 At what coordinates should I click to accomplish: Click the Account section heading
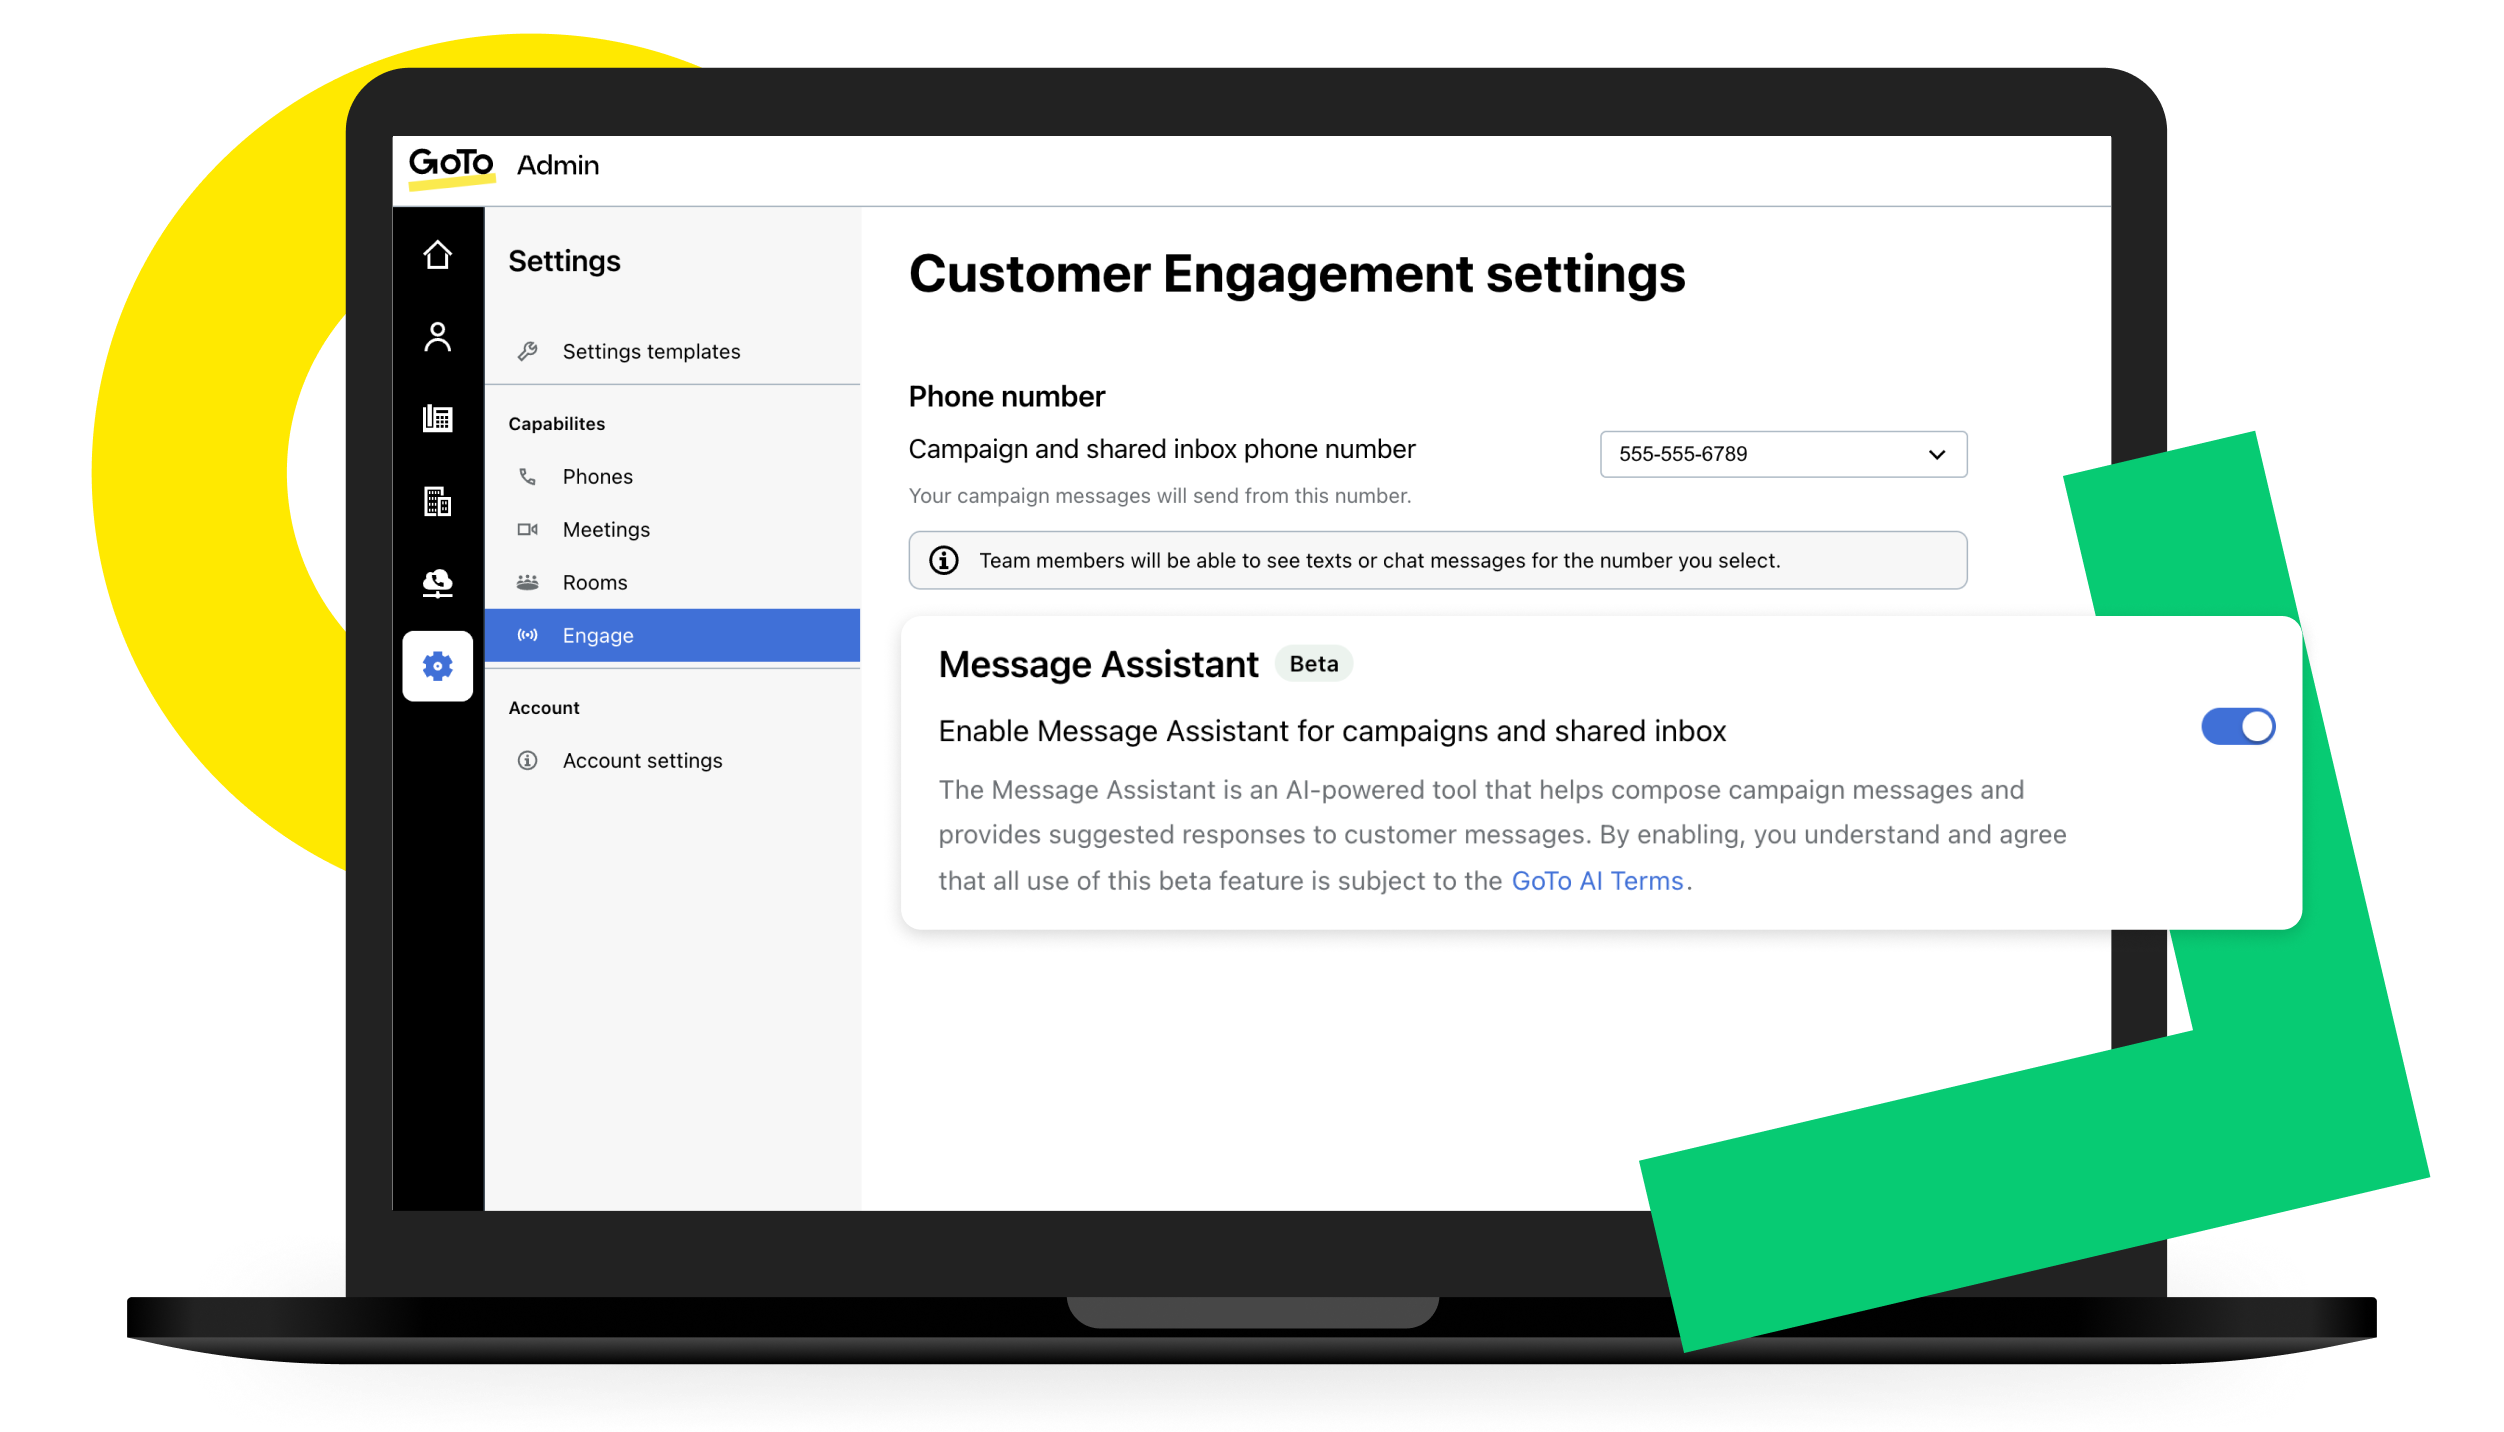click(544, 708)
